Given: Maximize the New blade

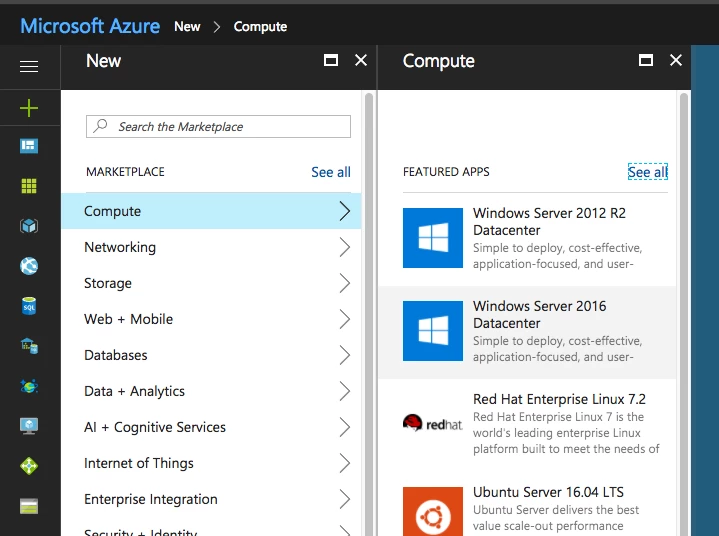Looking at the screenshot, I should [331, 60].
